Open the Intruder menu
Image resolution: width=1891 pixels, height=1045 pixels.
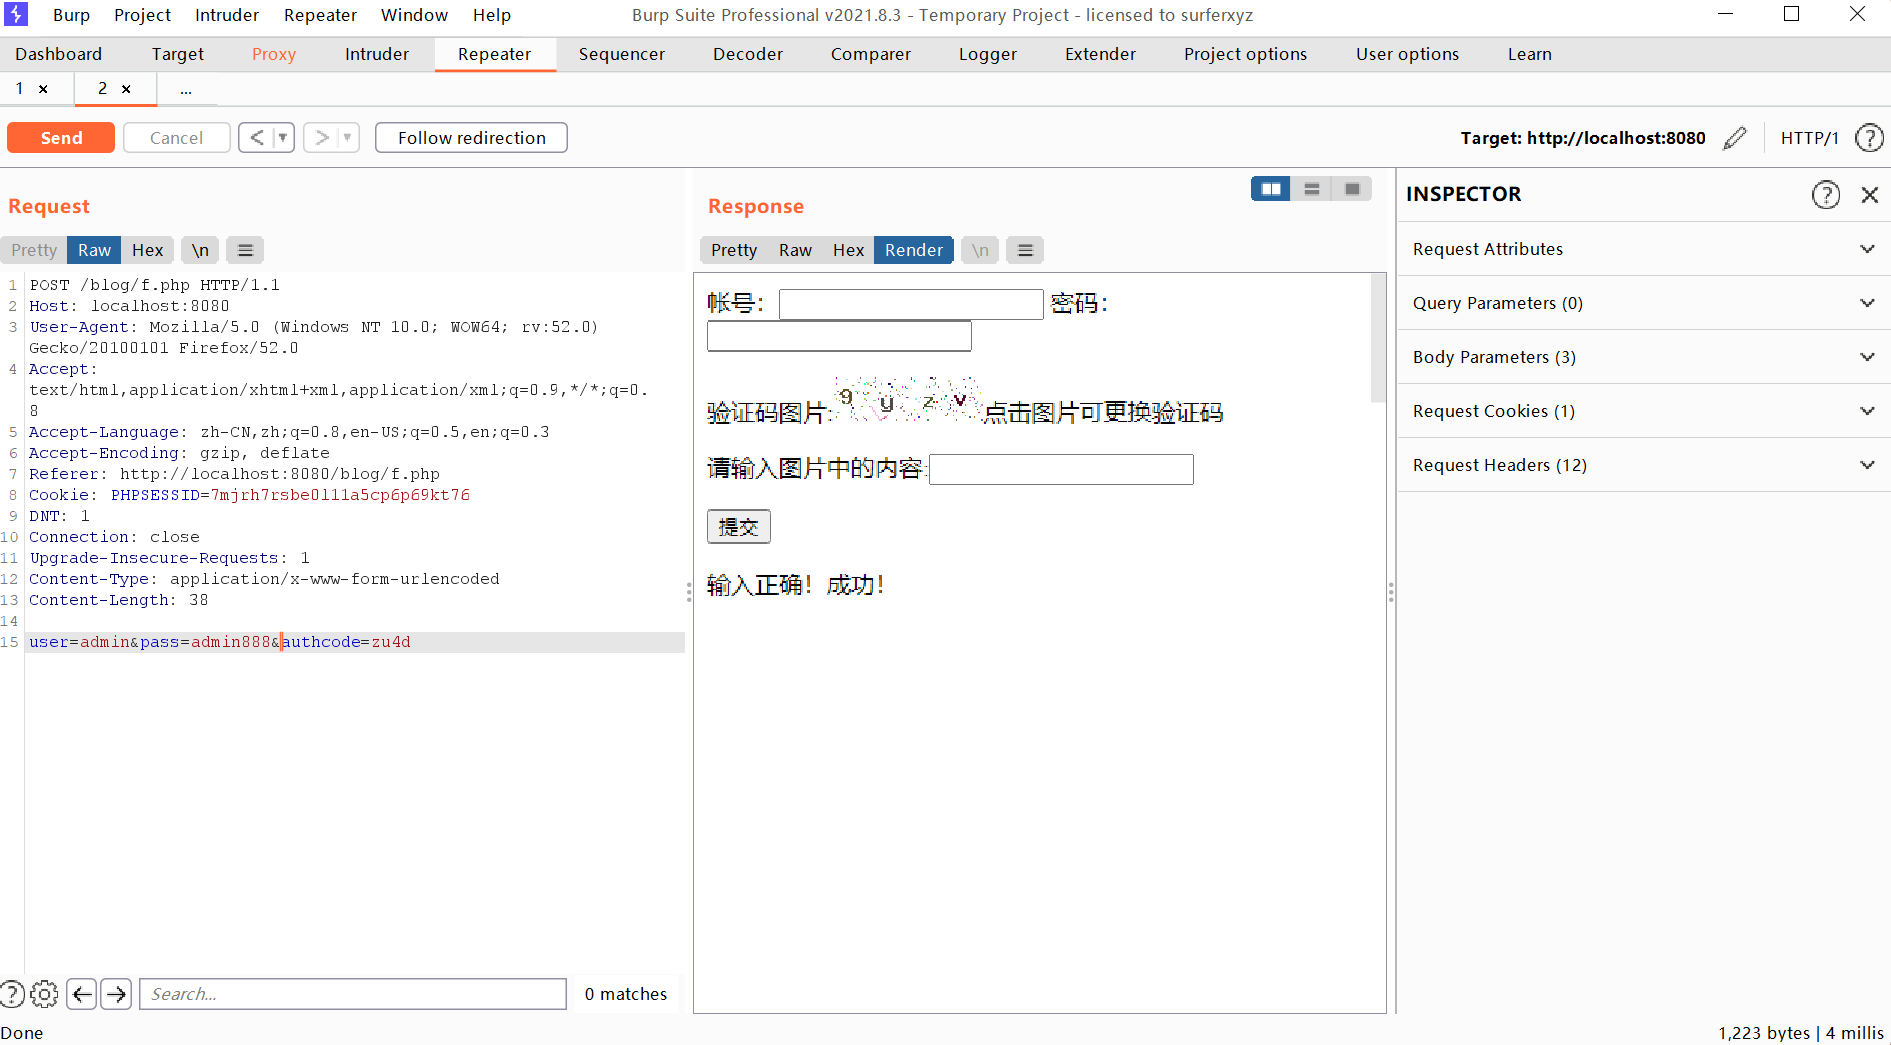coord(227,15)
